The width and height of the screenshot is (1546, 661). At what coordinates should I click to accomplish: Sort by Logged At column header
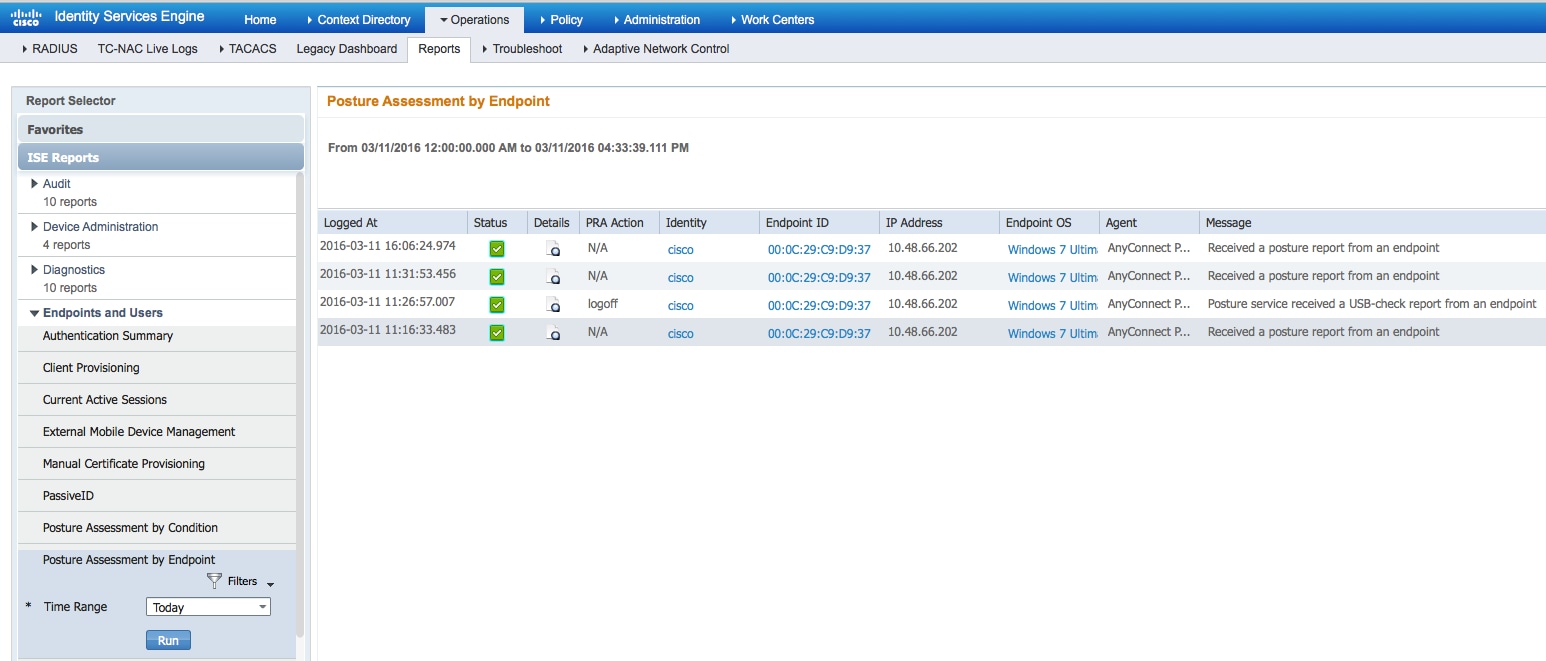392,222
